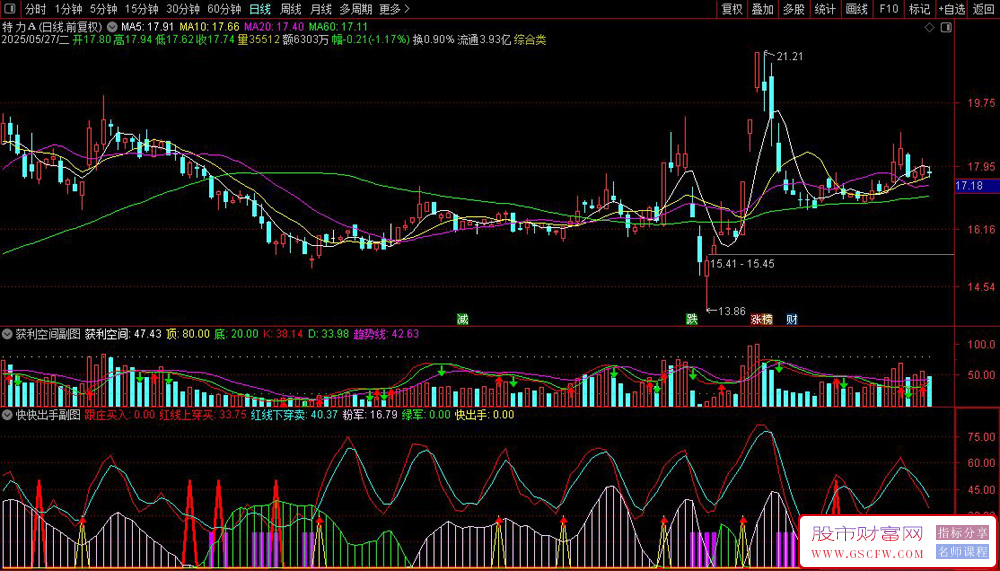The height and width of the screenshot is (571, 1000).
Task: Open the 多股 multi-stock view
Action: tap(794, 10)
